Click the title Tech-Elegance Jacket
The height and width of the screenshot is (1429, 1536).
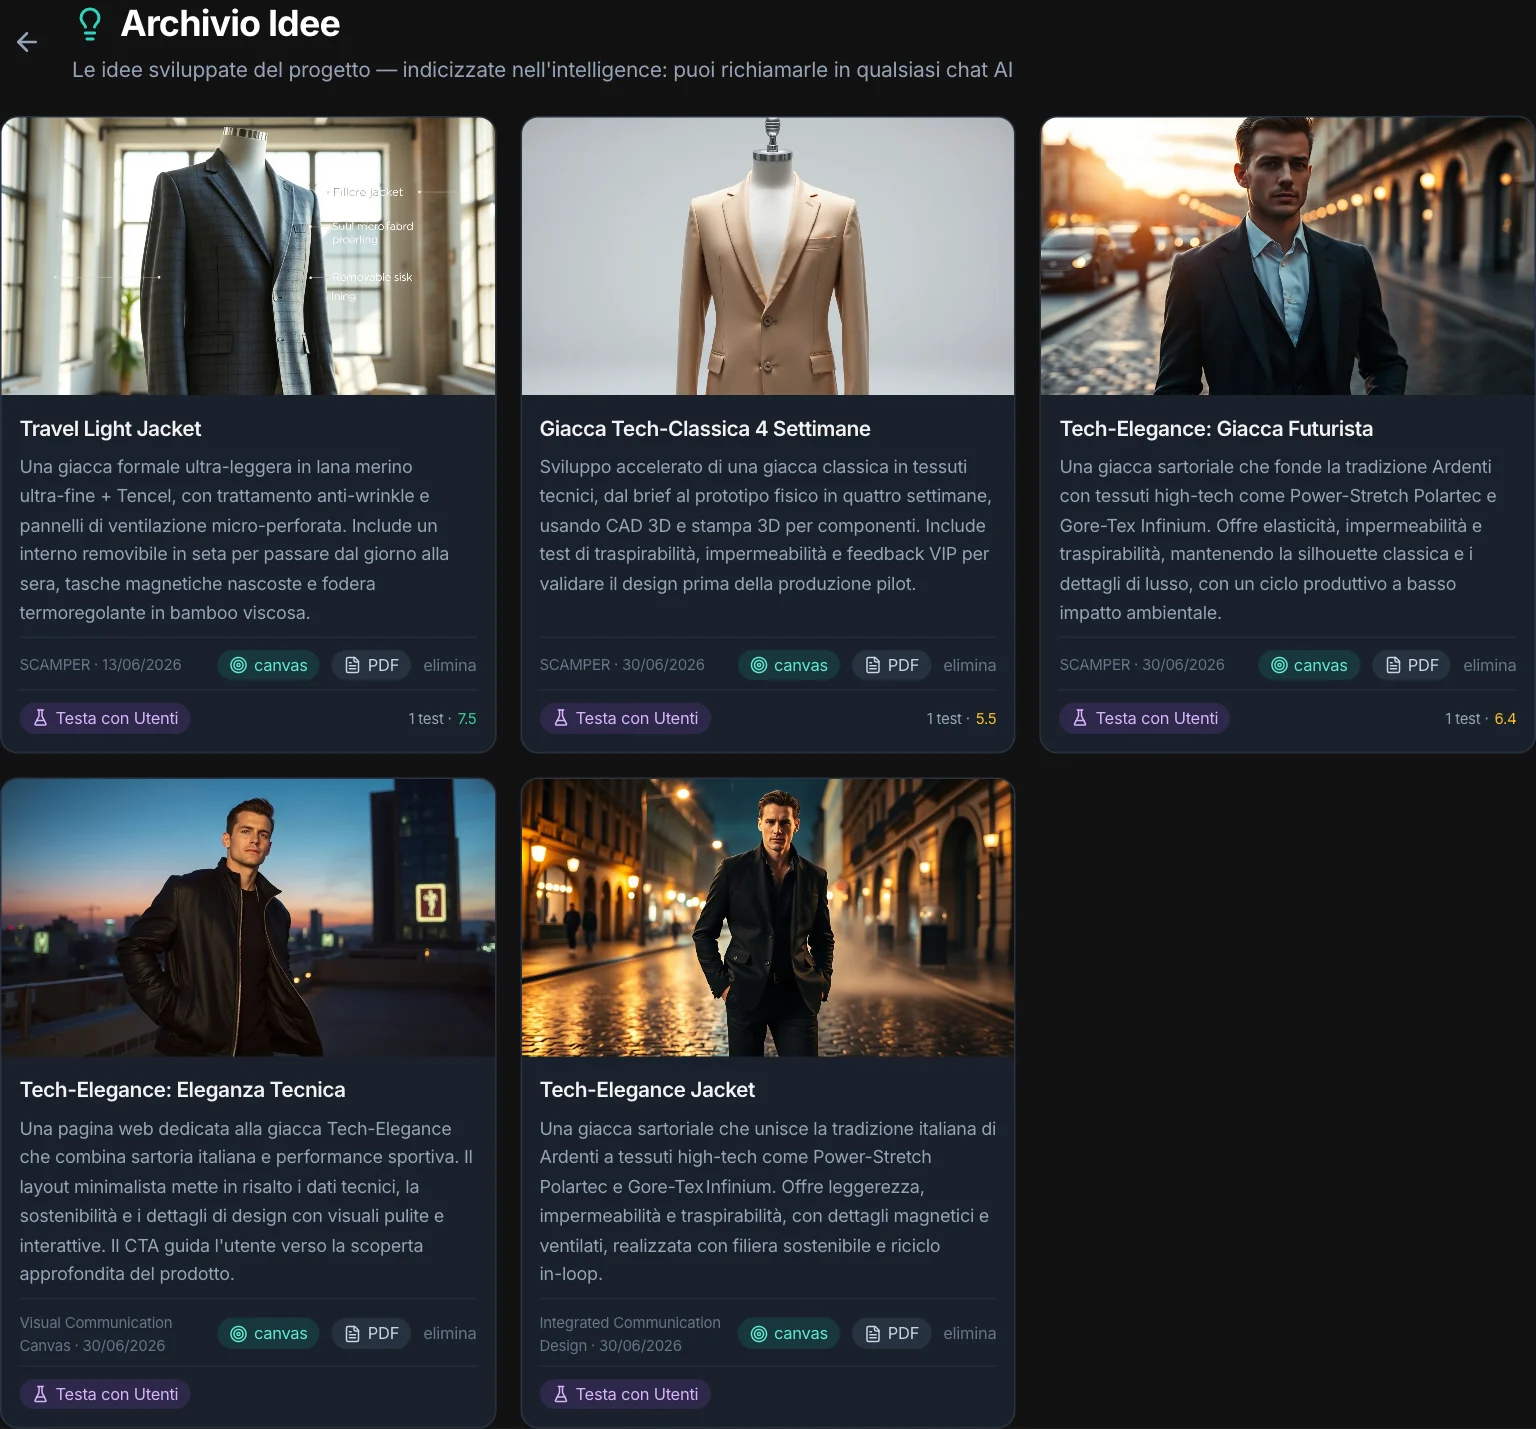click(647, 1090)
